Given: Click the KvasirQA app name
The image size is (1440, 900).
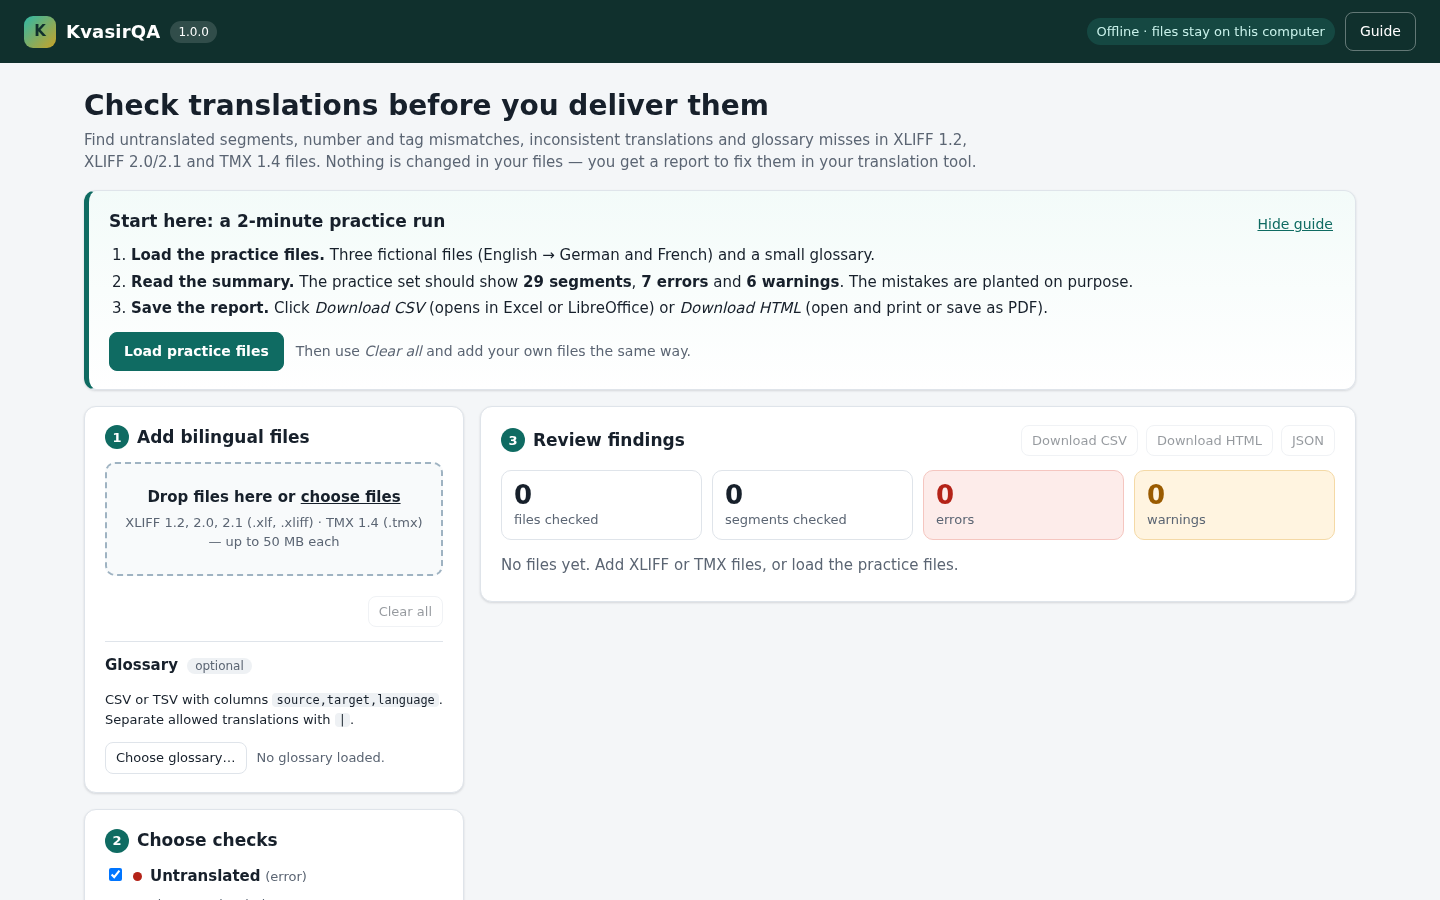Looking at the screenshot, I should (113, 32).
